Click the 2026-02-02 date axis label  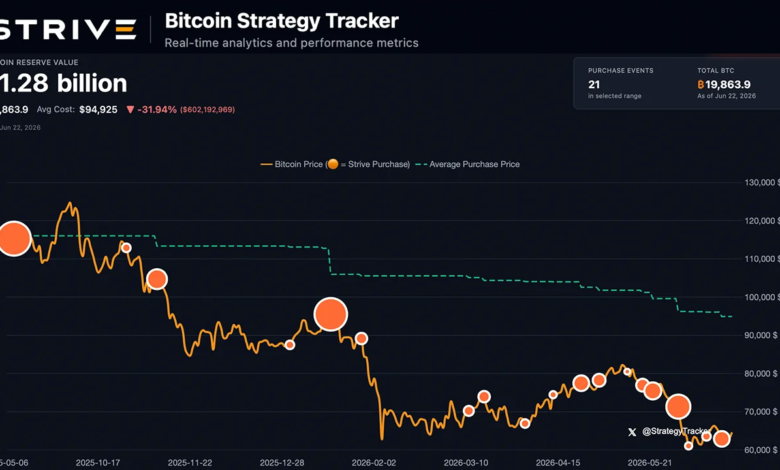pyautogui.click(x=374, y=463)
